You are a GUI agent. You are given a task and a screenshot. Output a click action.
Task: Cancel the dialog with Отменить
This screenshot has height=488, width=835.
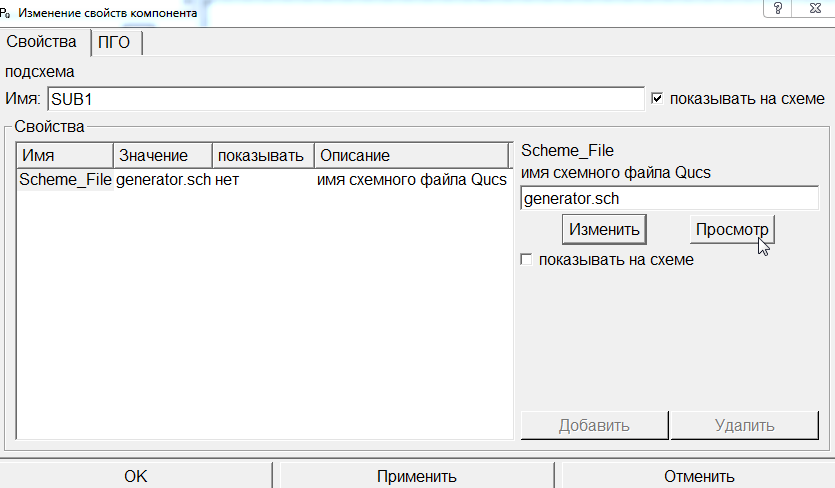(699, 476)
